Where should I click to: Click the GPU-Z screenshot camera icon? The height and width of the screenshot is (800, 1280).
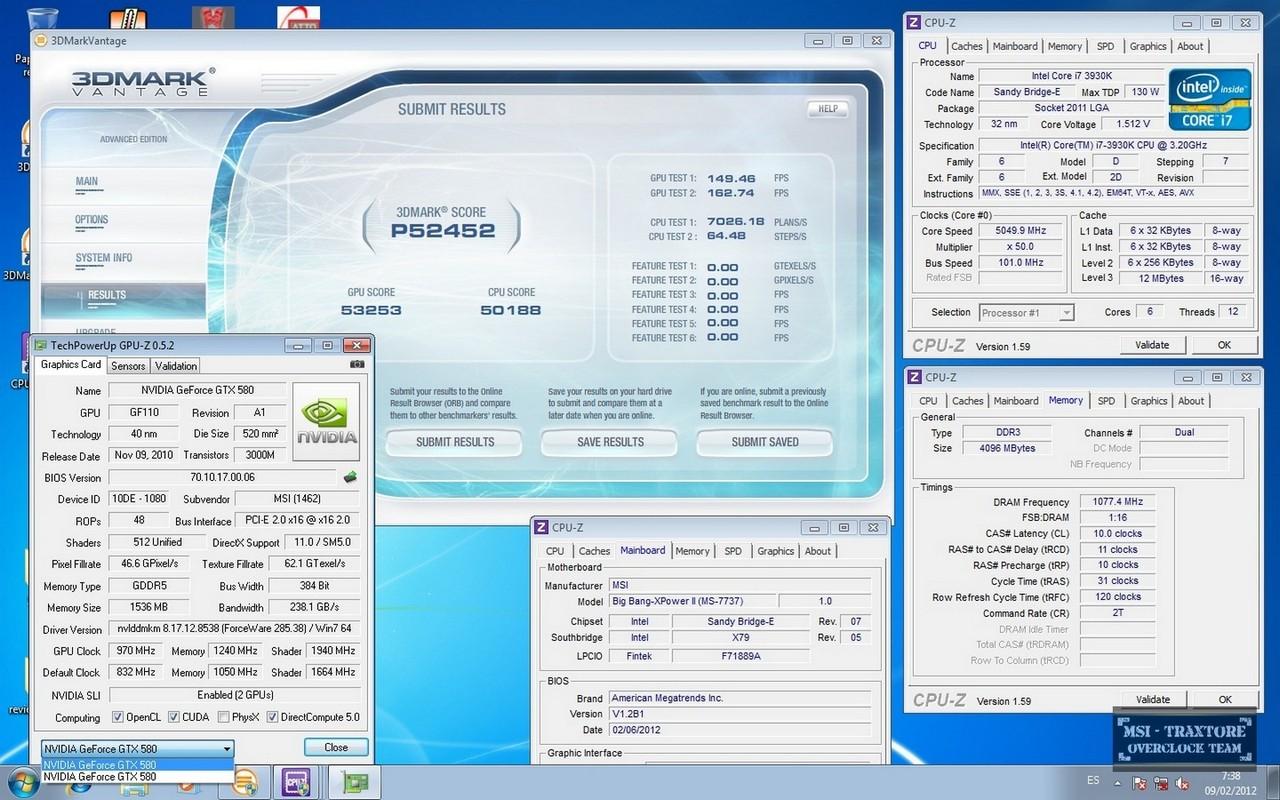358,365
